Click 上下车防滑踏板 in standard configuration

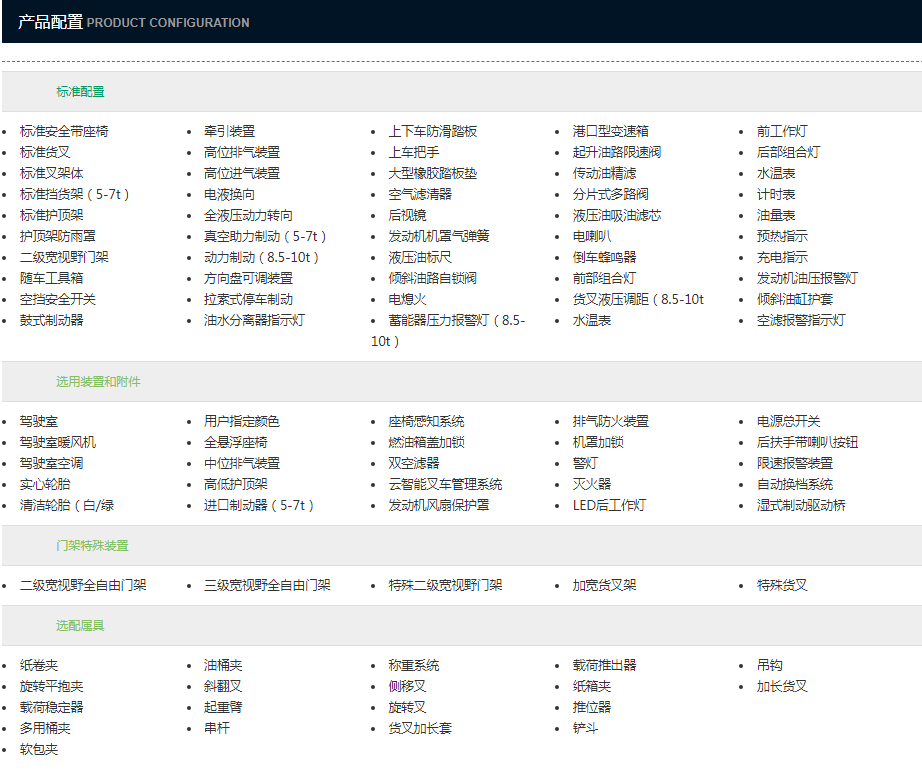(432, 131)
